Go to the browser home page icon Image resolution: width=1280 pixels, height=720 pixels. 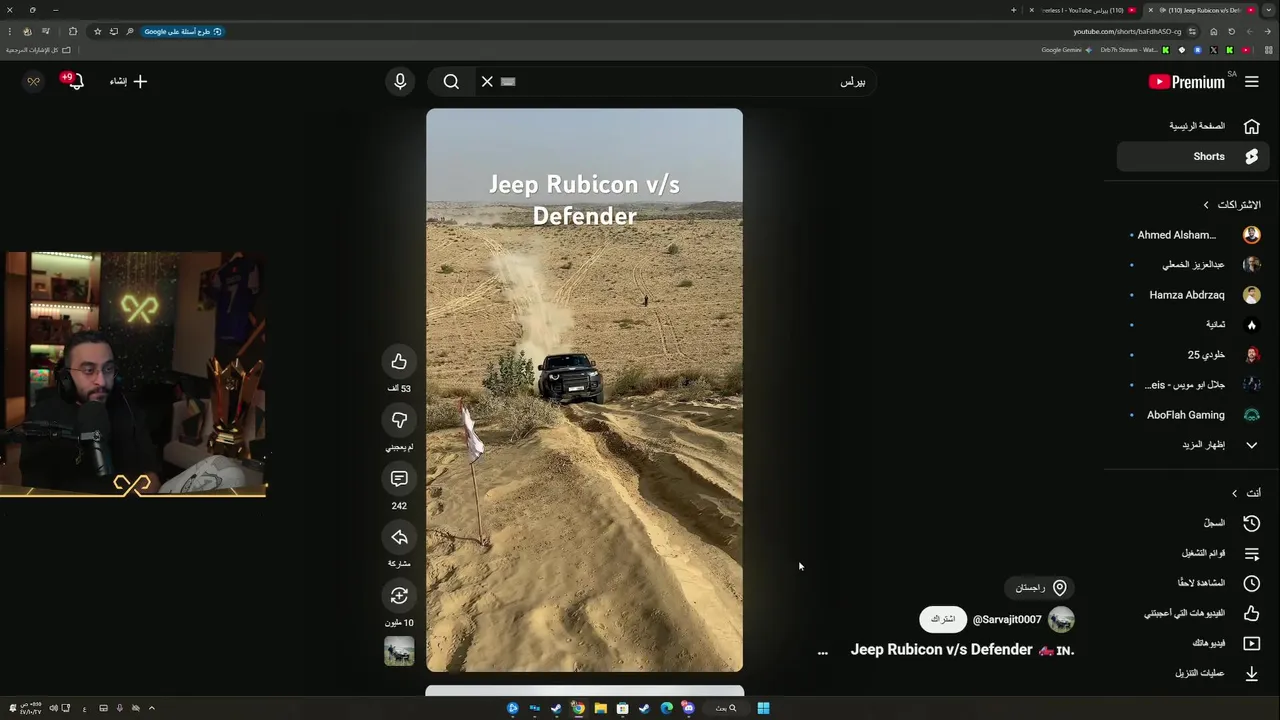point(1213,32)
